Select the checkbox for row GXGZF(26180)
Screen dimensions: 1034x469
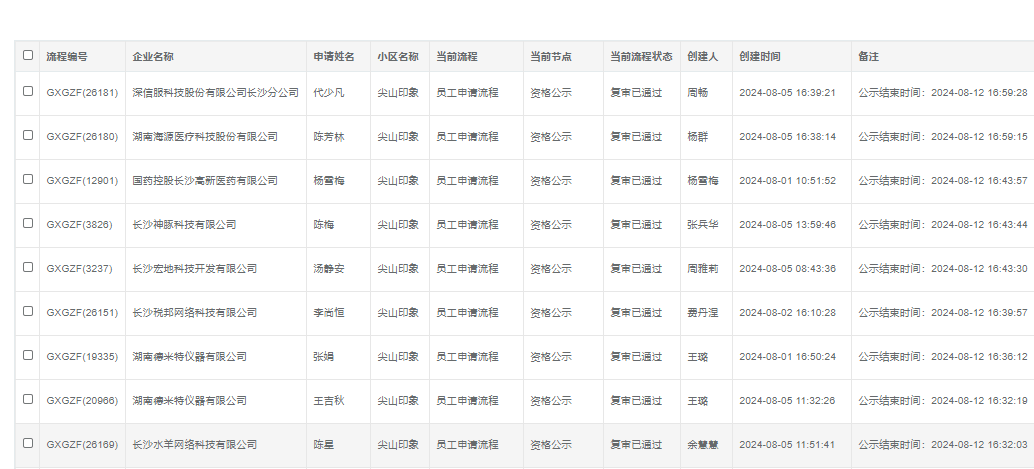[28, 135]
